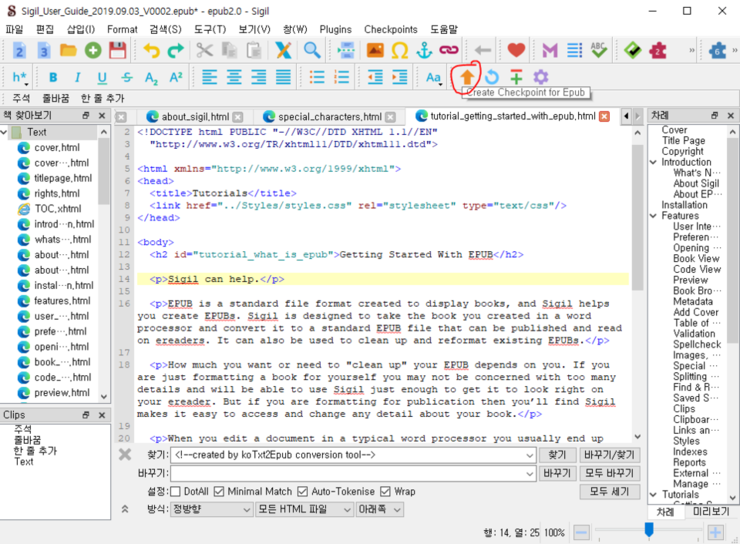The image size is (740, 544).
Task: Click the red heart Donate icon
Action: (x=516, y=50)
